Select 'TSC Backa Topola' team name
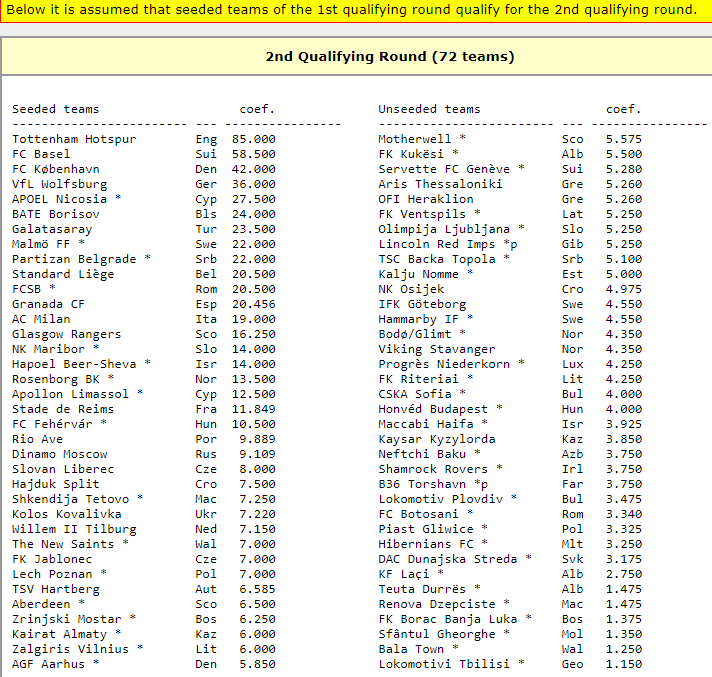 [437, 259]
